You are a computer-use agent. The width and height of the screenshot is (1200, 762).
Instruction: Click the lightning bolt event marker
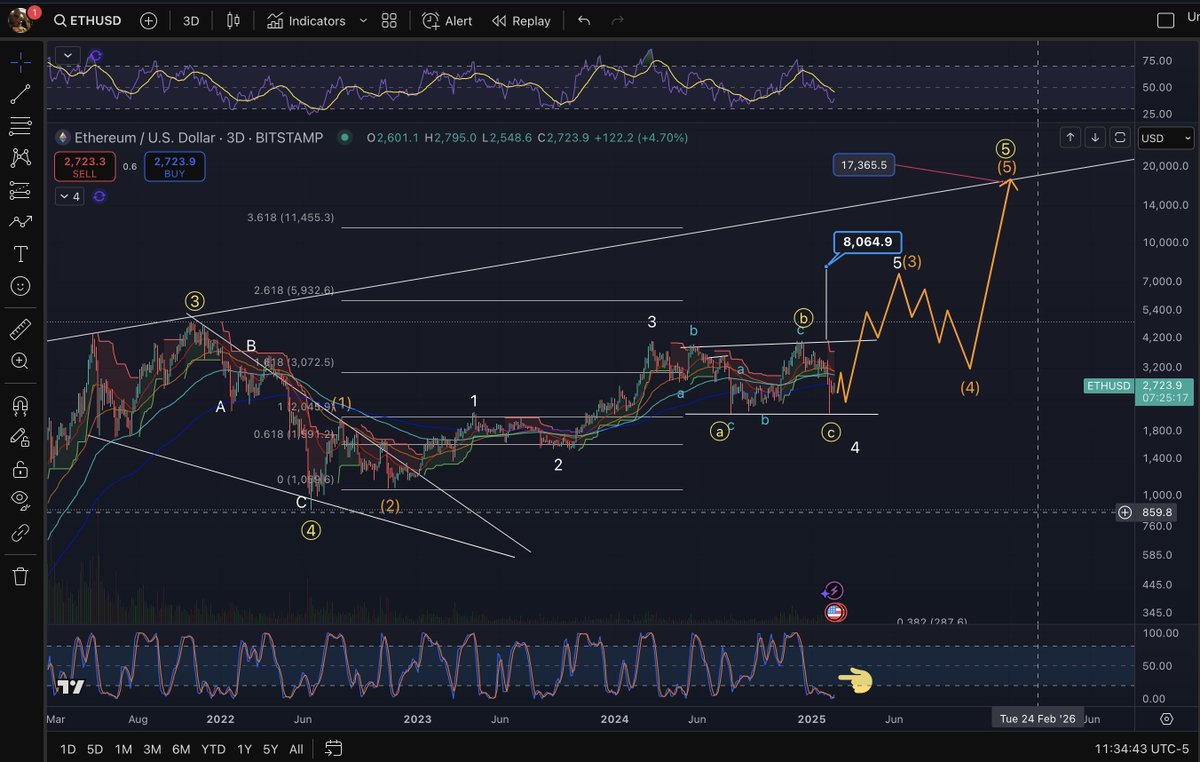834,591
